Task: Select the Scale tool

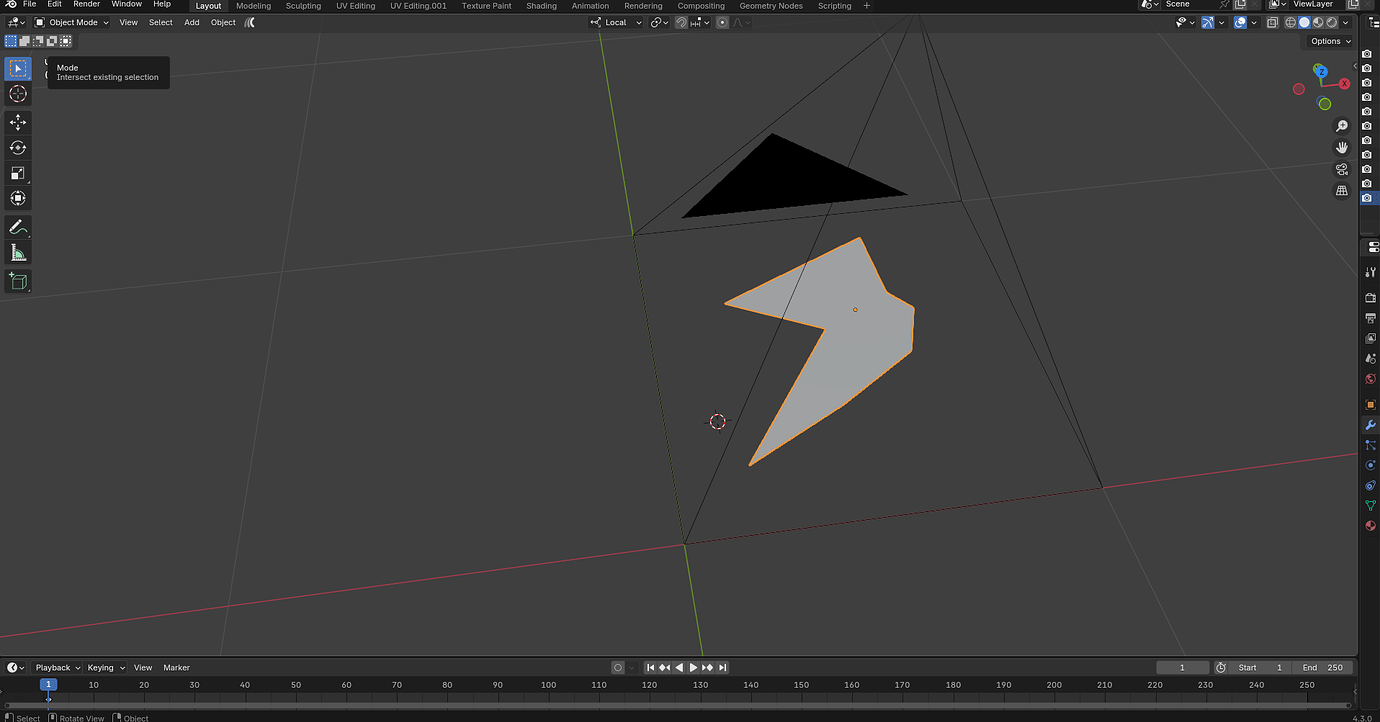Action: 18,173
